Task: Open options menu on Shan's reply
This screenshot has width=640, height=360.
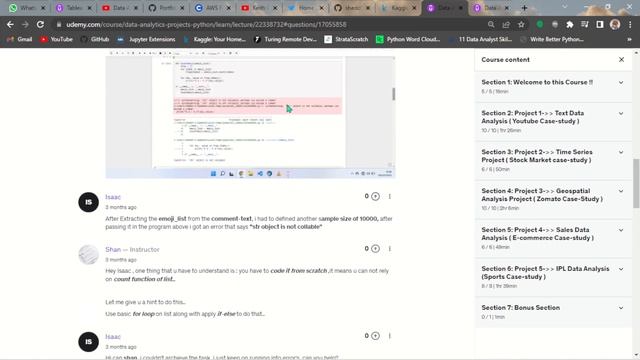Action: point(390,249)
